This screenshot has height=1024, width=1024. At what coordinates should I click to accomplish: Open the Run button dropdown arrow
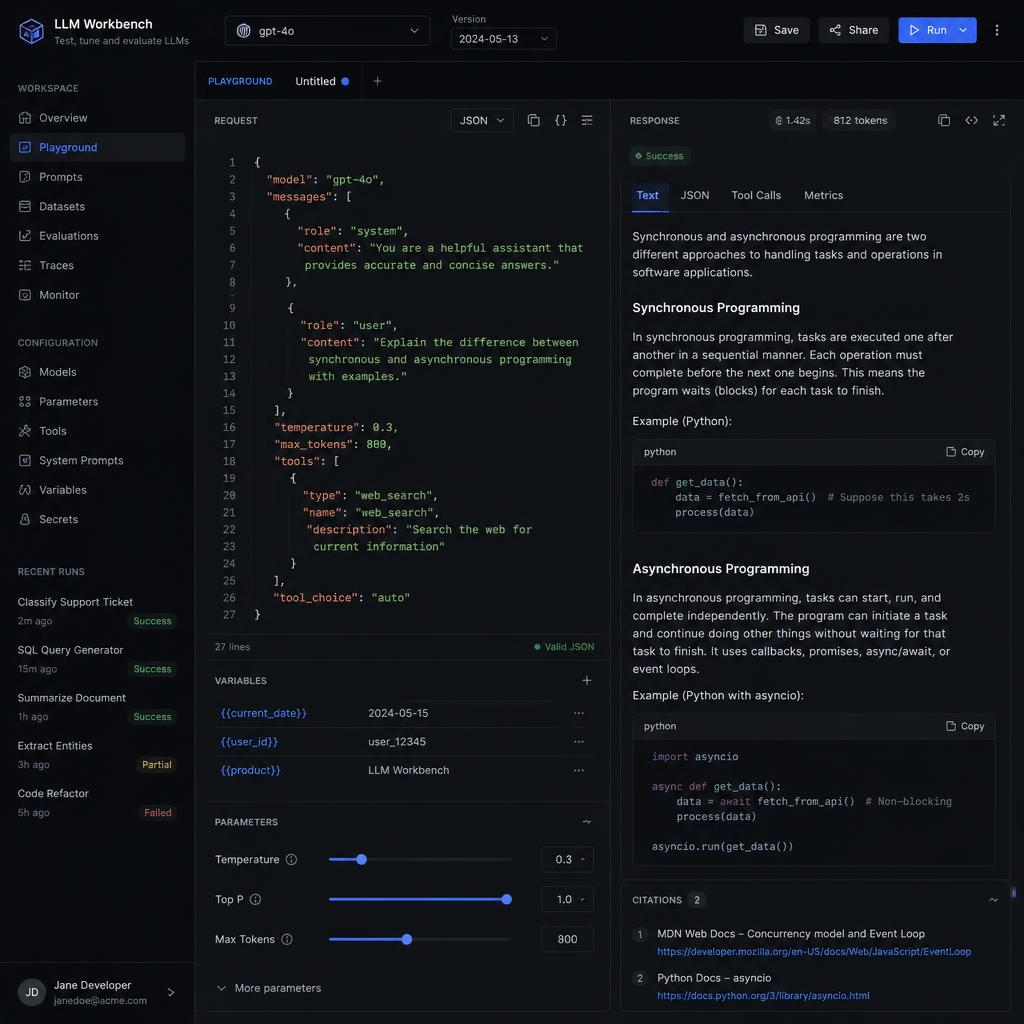(963, 30)
